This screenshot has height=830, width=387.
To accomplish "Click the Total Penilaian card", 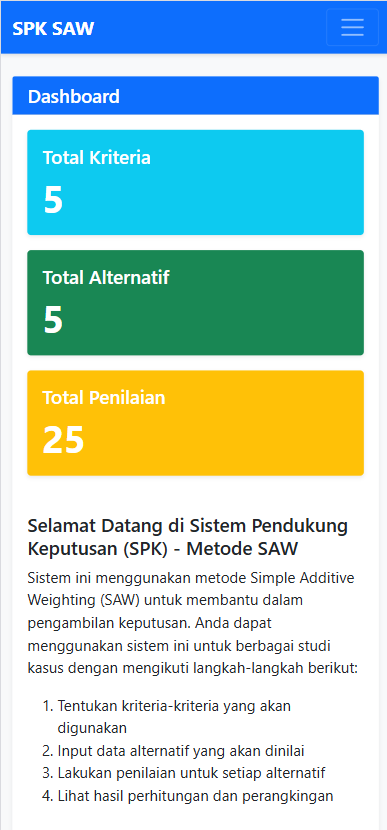I will click(x=195, y=422).
